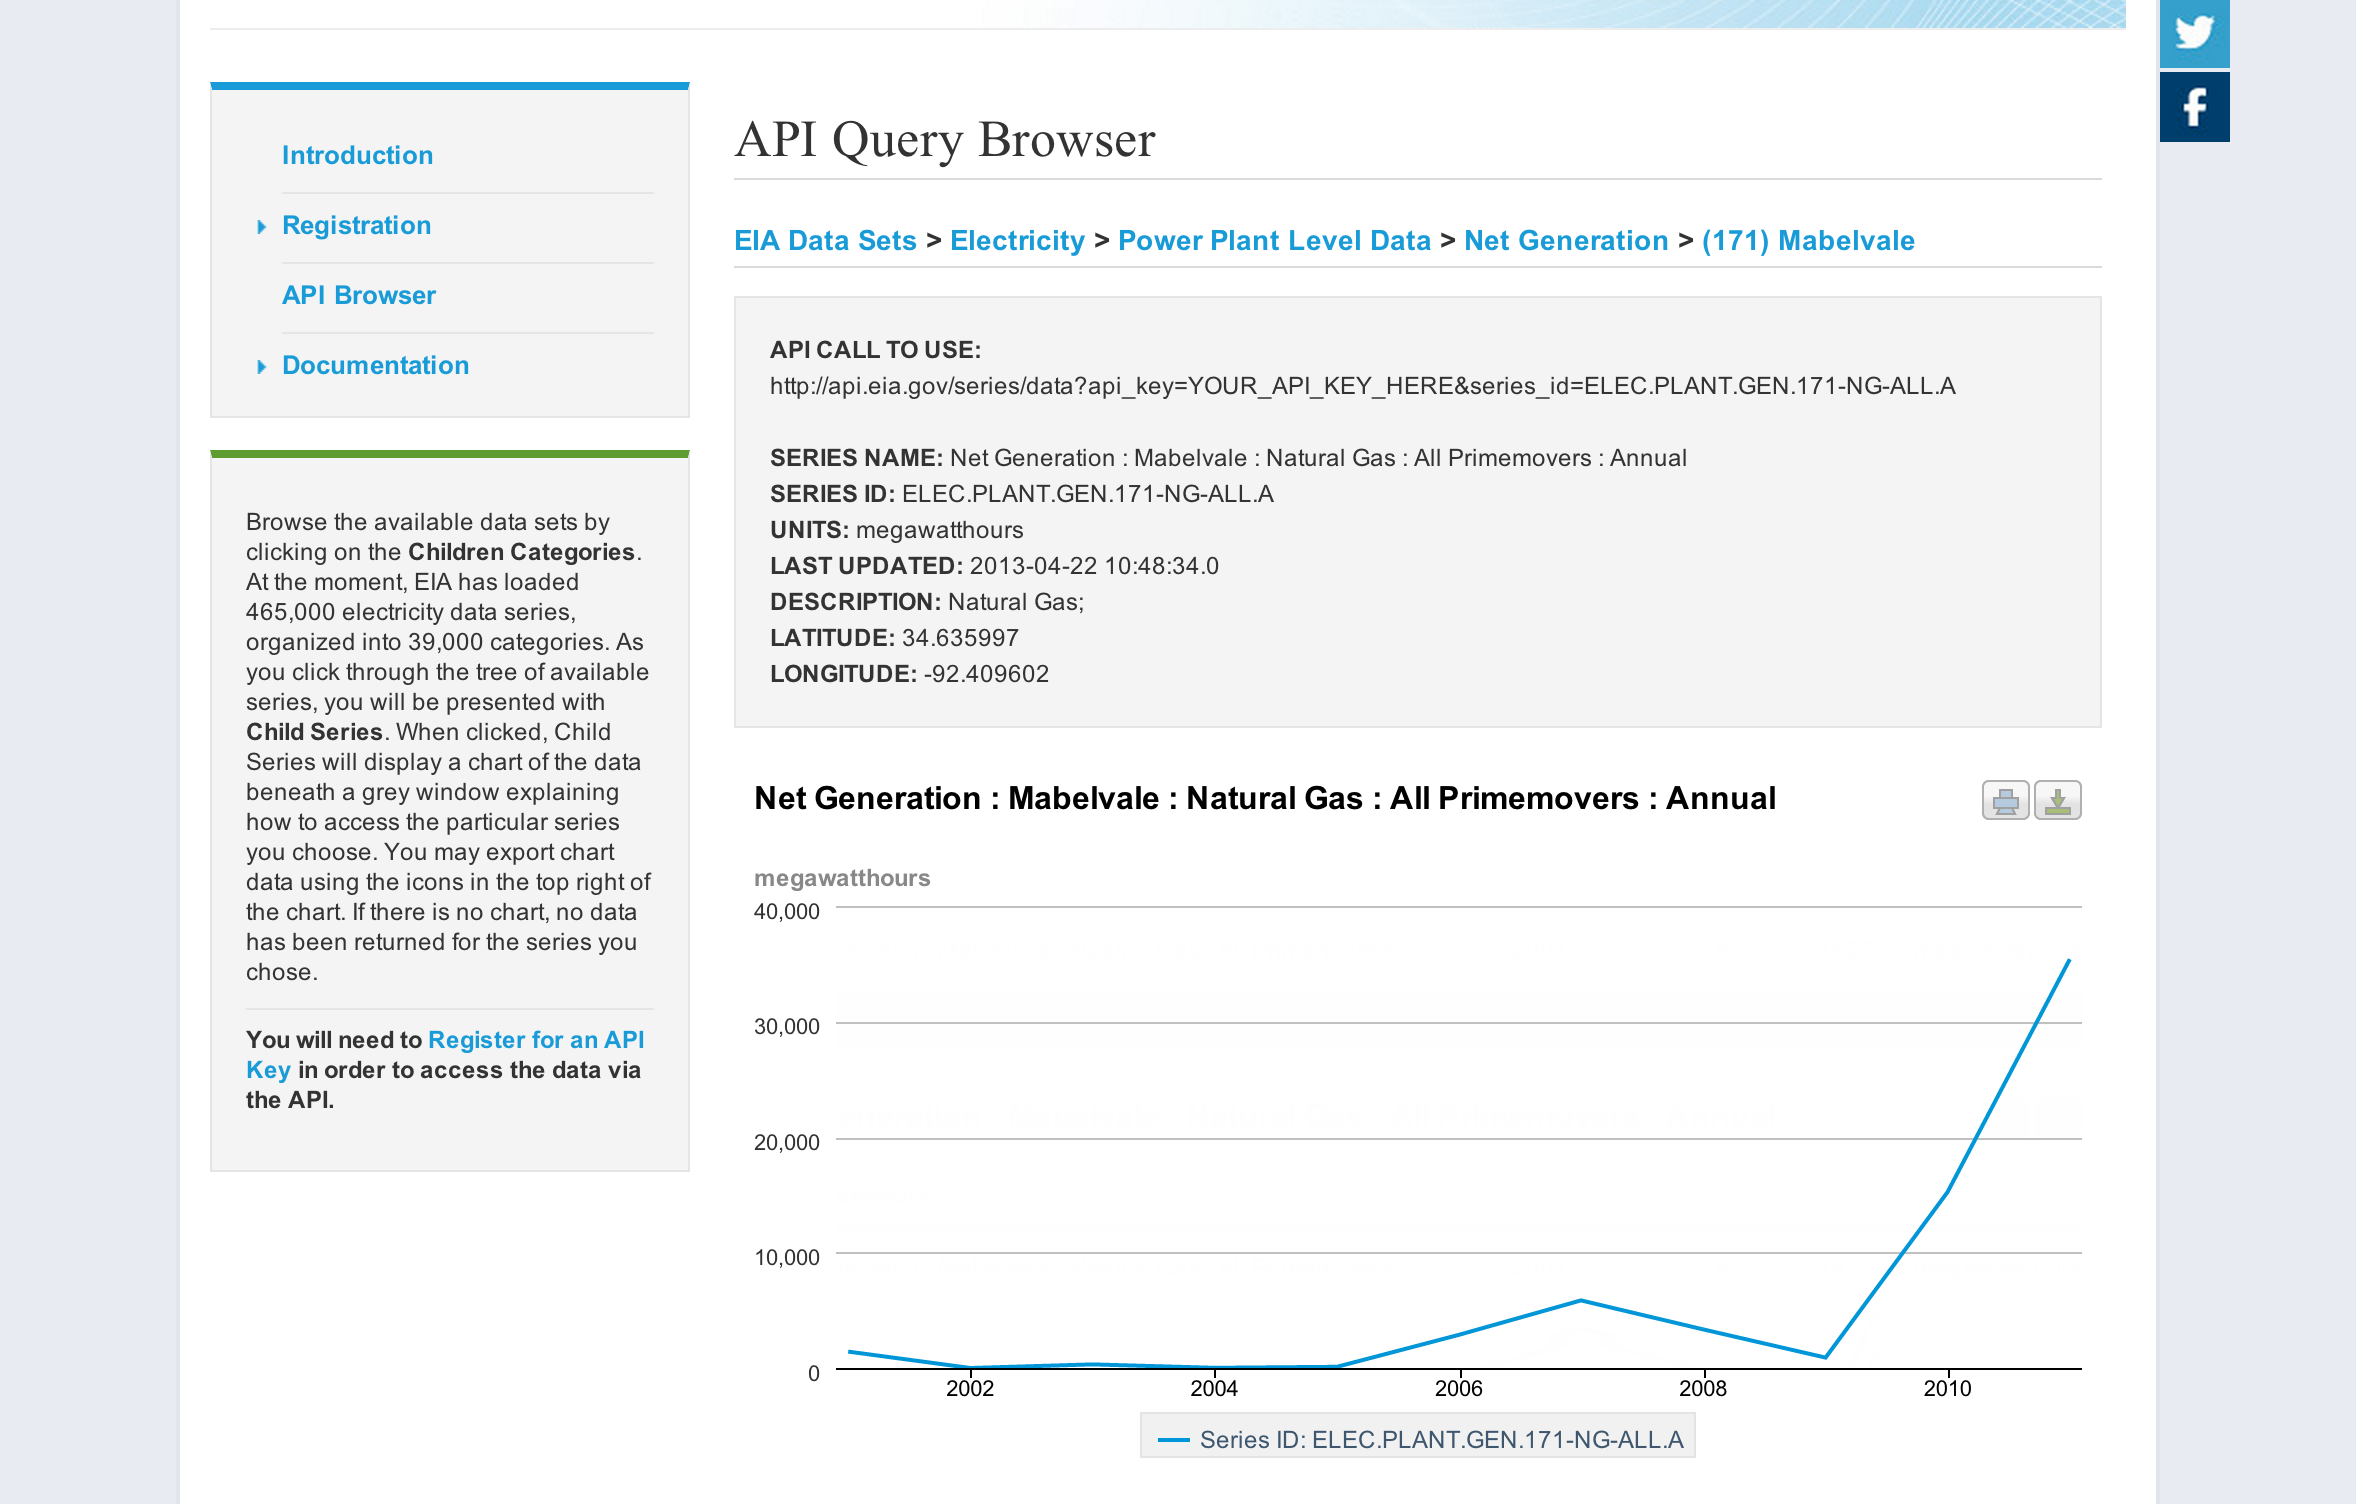This screenshot has height=1504, width=2356.
Task: Click the API Query Browser heading
Action: (x=945, y=139)
